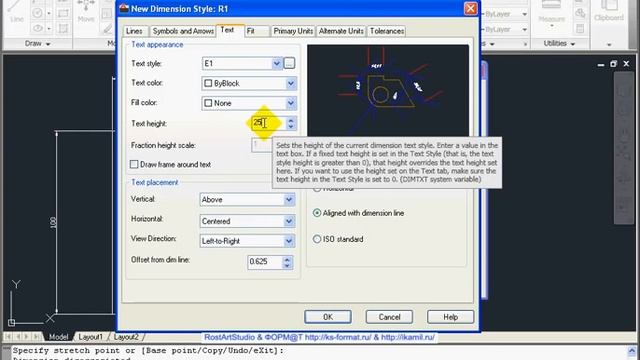Switch to Layout2 tab in AutoCAD
Image resolution: width=640 pixels, height=360 pixels.
(126, 337)
